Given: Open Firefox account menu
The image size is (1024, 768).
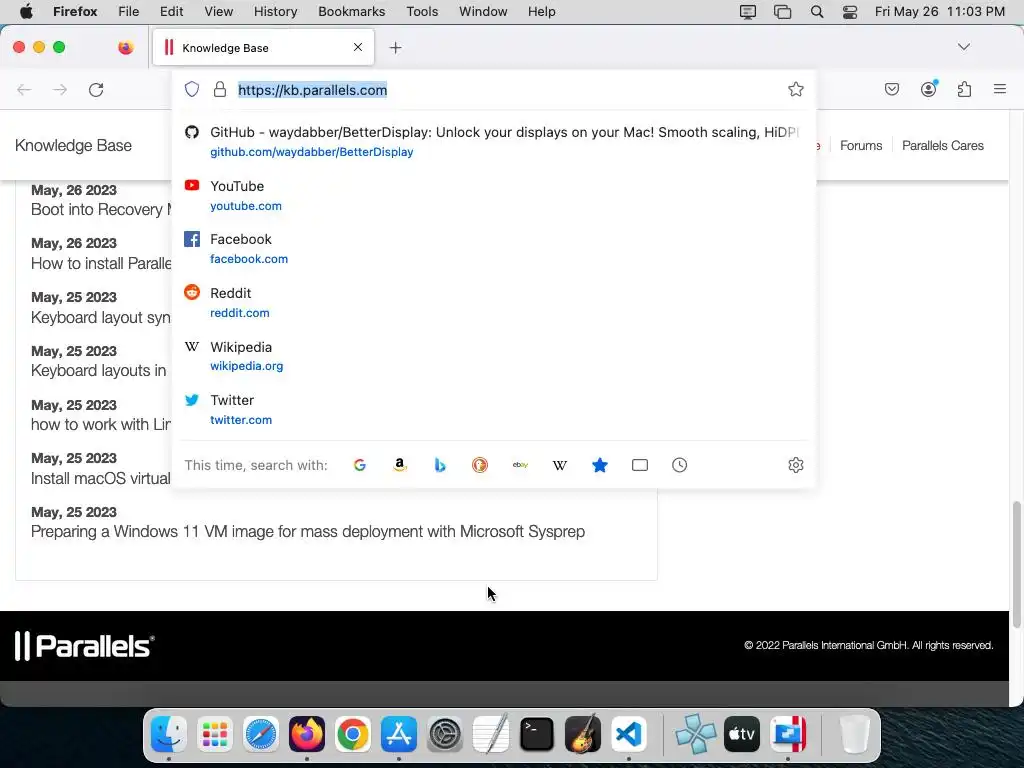Looking at the screenshot, I should (x=929, y=89).
